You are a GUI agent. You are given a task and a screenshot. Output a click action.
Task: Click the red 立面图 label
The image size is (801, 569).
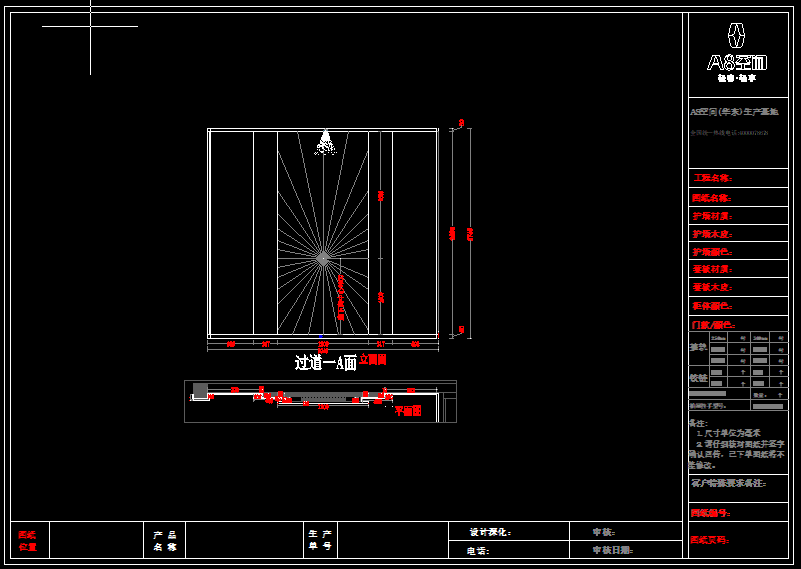coord(373,359)
